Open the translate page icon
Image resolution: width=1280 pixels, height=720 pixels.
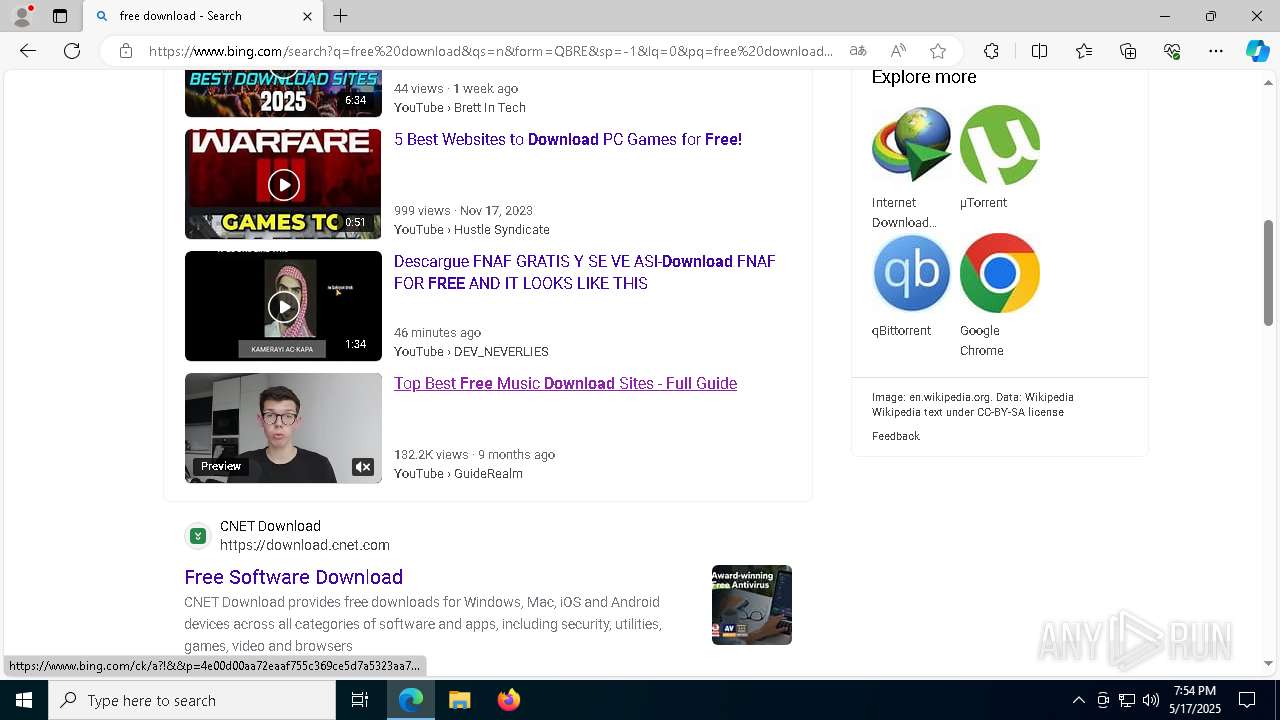tap(858, 51)
